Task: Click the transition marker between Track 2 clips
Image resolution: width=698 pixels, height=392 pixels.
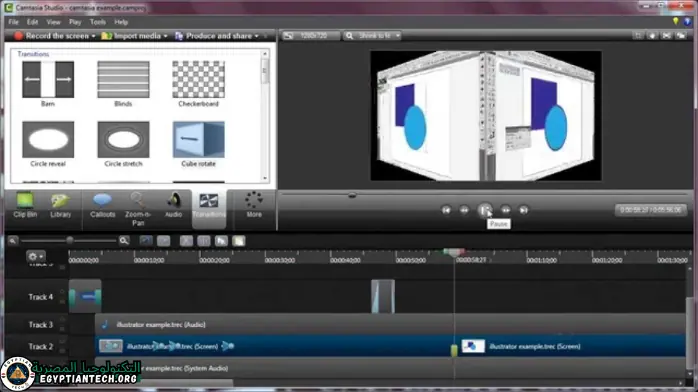Action: tap(454, 350)
